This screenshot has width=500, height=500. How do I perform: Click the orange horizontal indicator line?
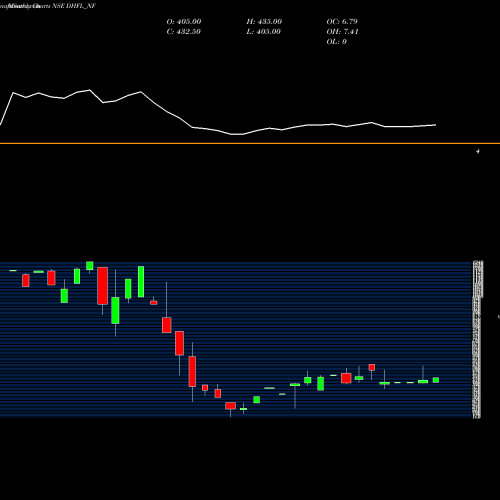(x=250, y=143)
